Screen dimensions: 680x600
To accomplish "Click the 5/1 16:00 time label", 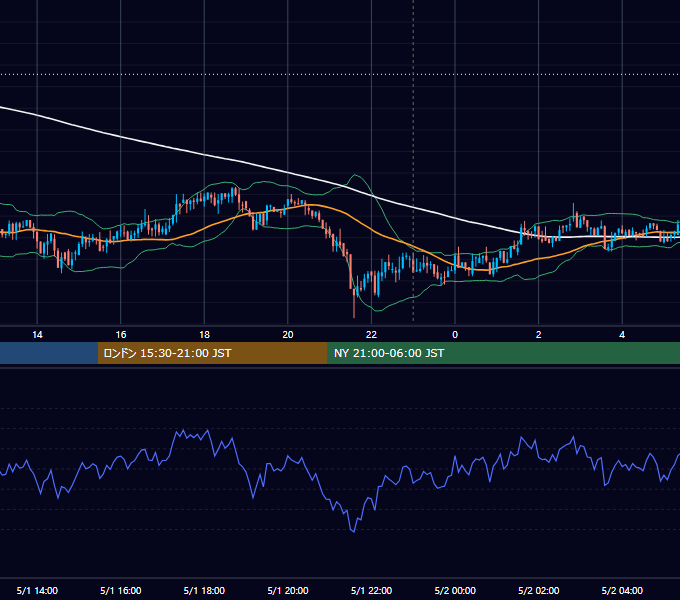I will coord(121,590).
